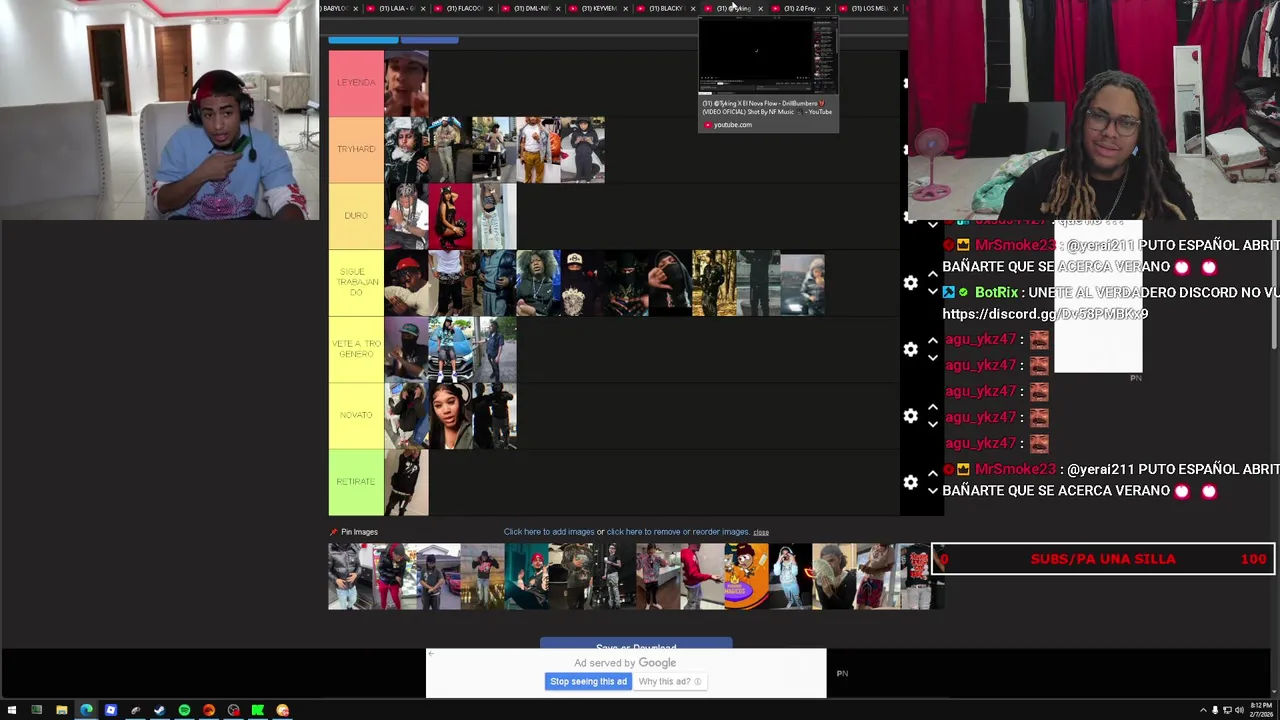Click the orange TRYHARD tier label
This screenshot has height=720, width=1280.
356,149
